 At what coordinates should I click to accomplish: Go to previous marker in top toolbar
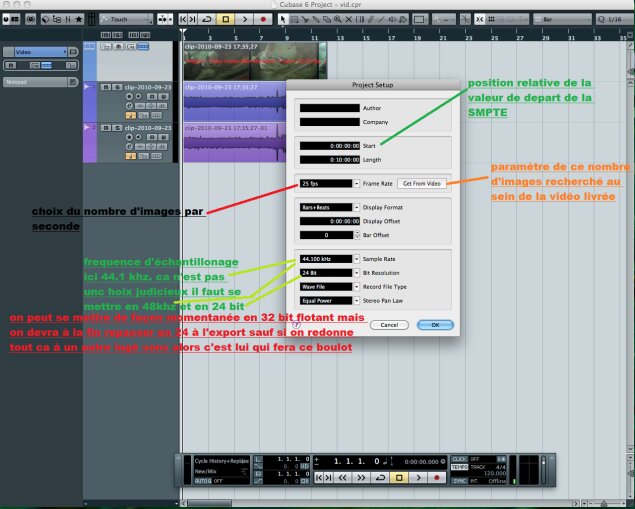pyautogui.click(x=183, y=19)
